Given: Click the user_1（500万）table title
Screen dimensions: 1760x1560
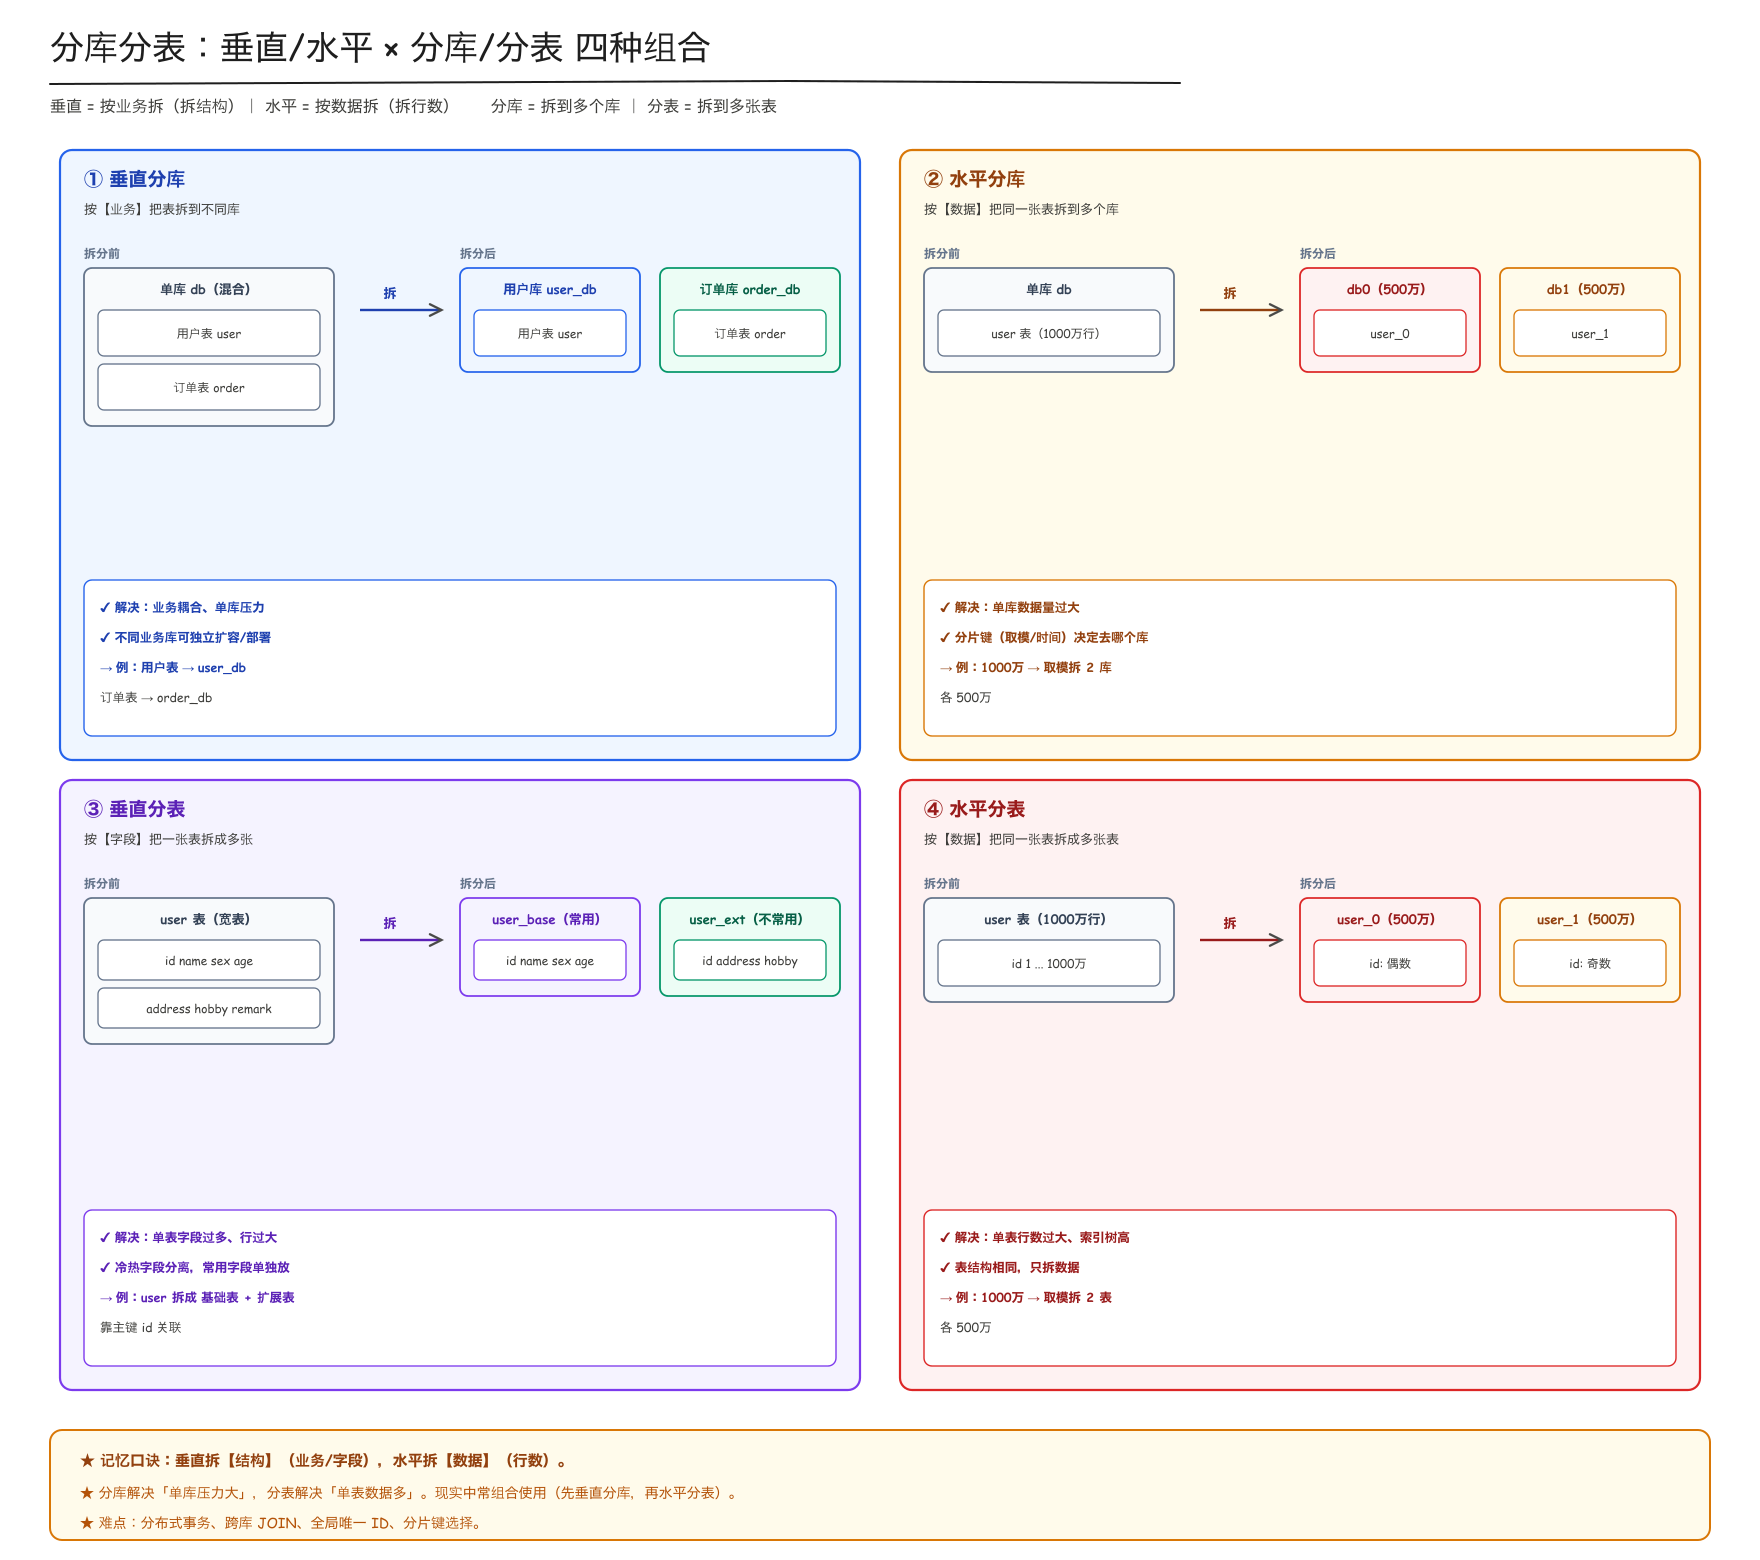Looking at the screenshot, I should 1590,919.
